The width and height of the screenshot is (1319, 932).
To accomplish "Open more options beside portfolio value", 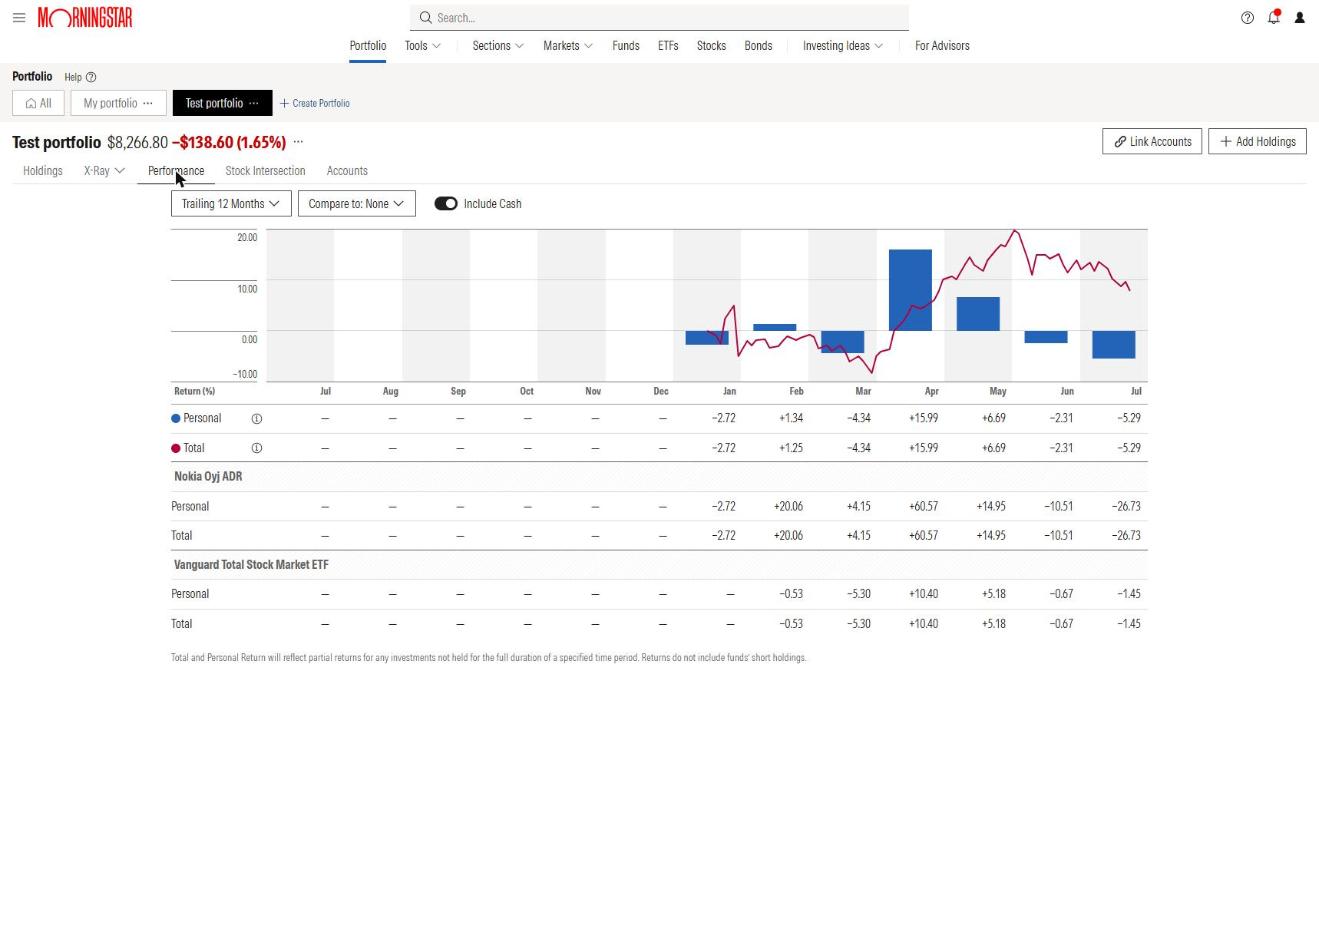I will tap(298, 142).
